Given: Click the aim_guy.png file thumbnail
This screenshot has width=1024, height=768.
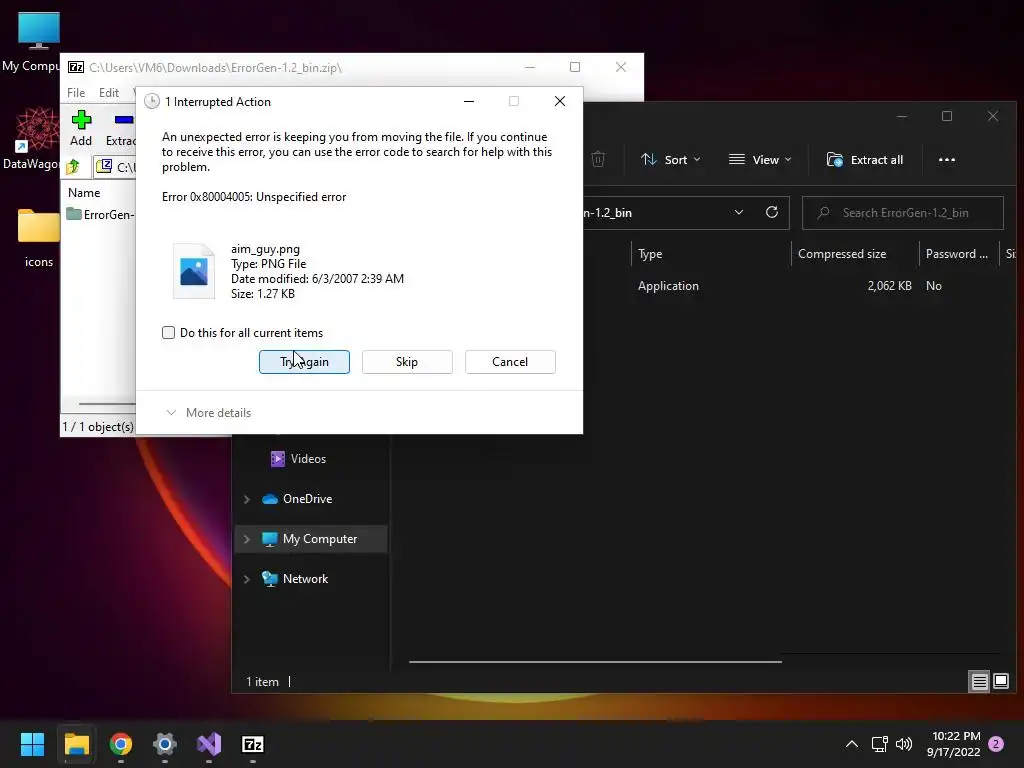Looking at the screenshot, I should click(194, 271).
